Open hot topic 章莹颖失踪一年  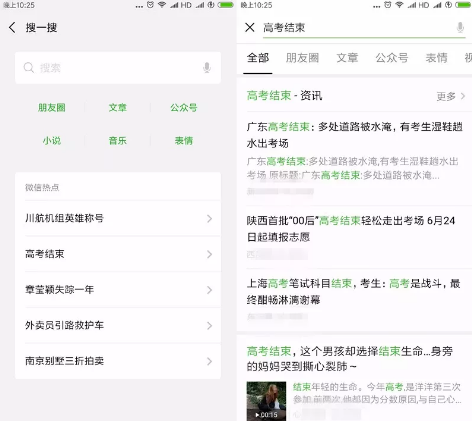click(x=118, y=290)
